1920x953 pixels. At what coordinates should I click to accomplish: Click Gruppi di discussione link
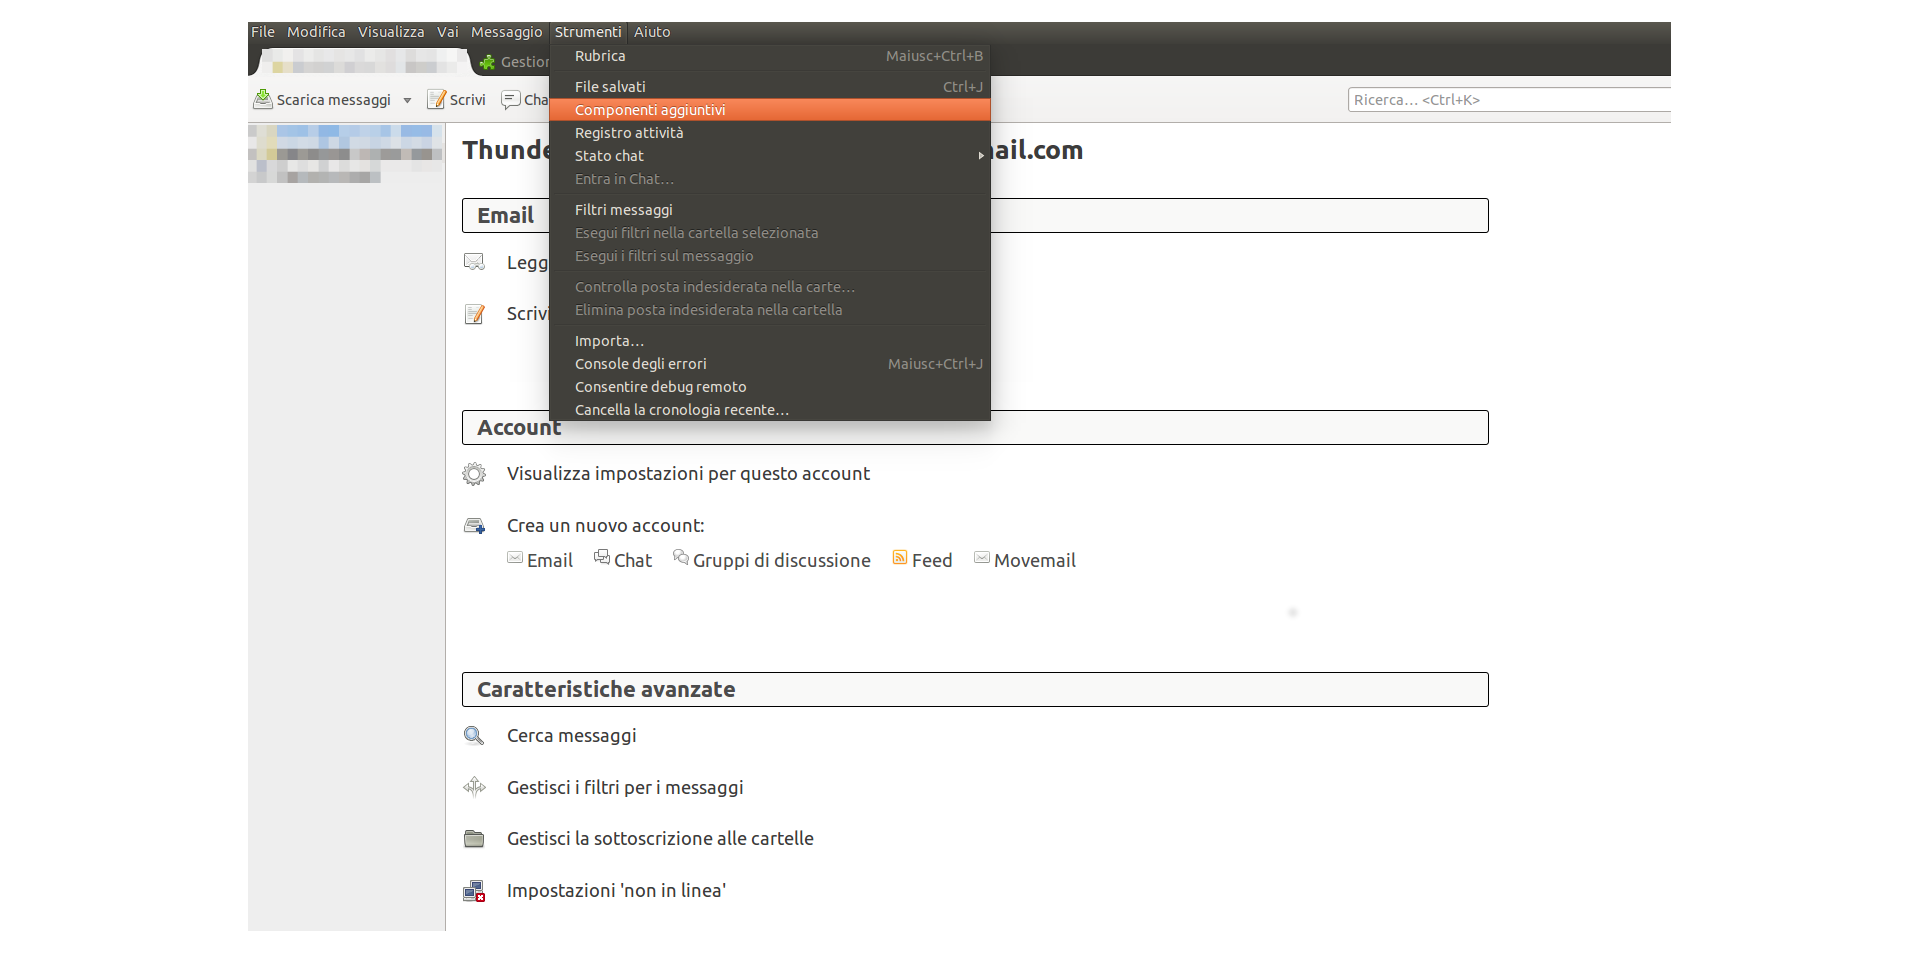pos(782,561)
